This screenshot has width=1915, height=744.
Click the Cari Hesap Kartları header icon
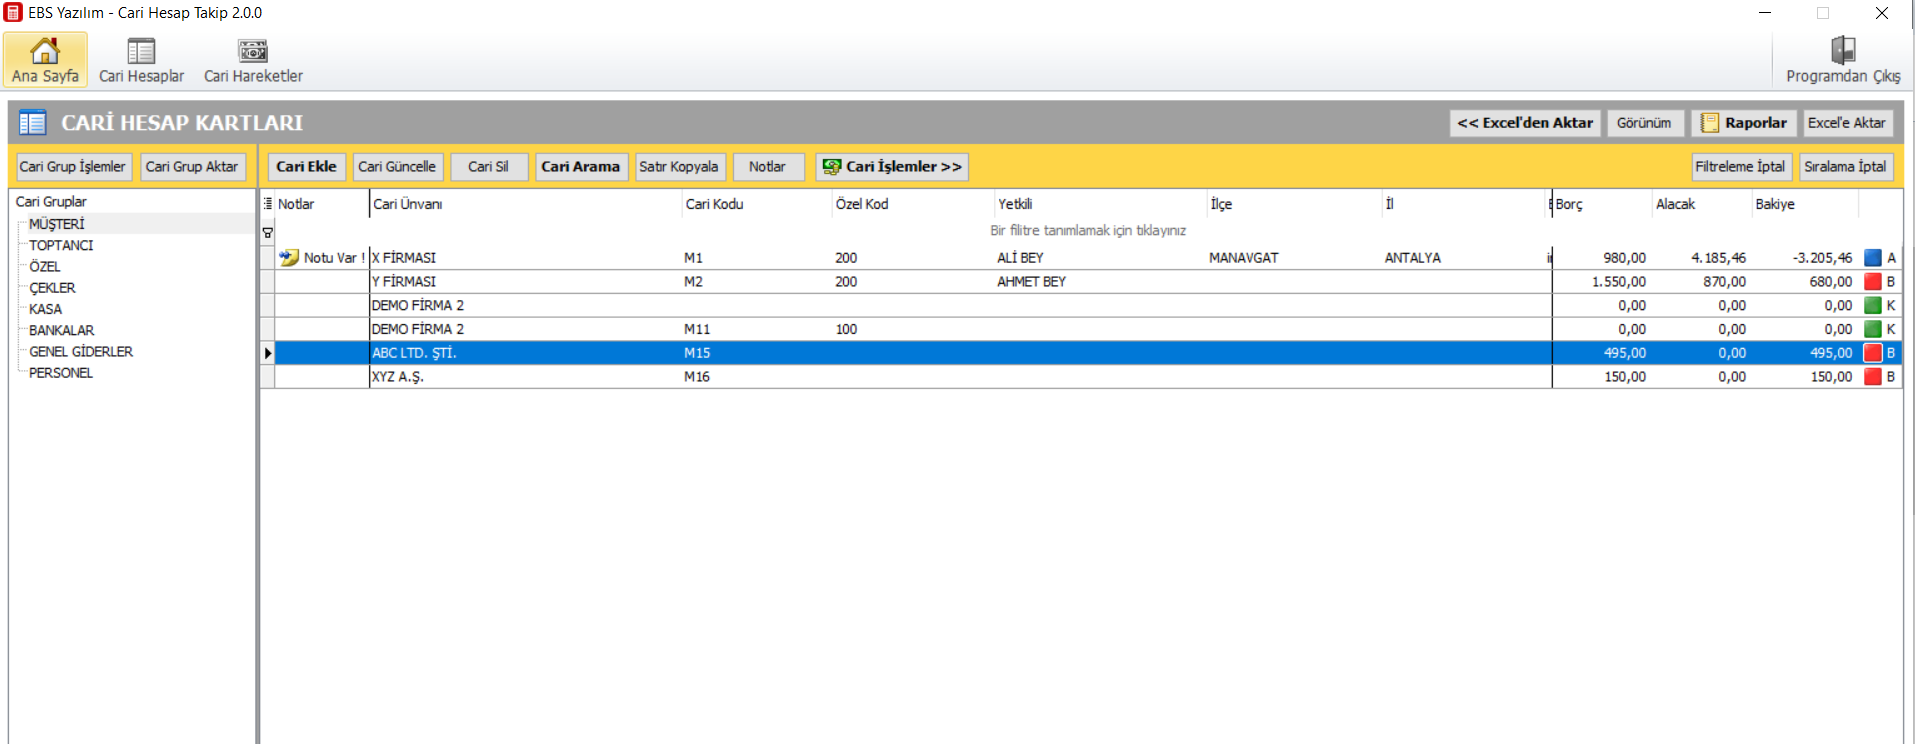pyautogui.click(x=33, y=123)
